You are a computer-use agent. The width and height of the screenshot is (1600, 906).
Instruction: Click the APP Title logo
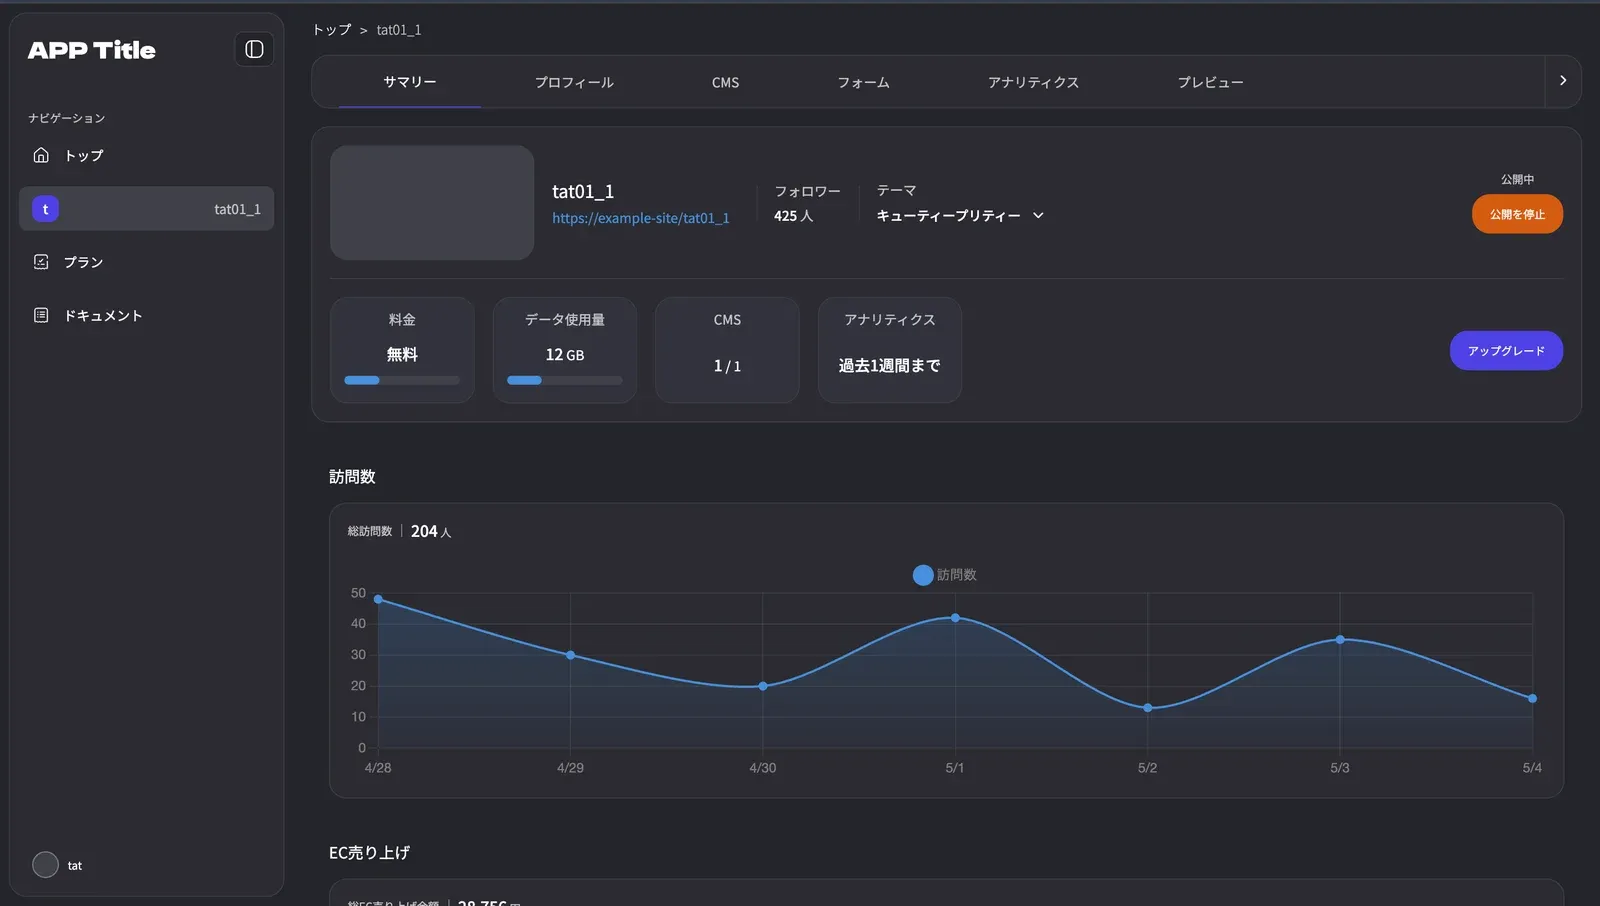pos(92,50)
